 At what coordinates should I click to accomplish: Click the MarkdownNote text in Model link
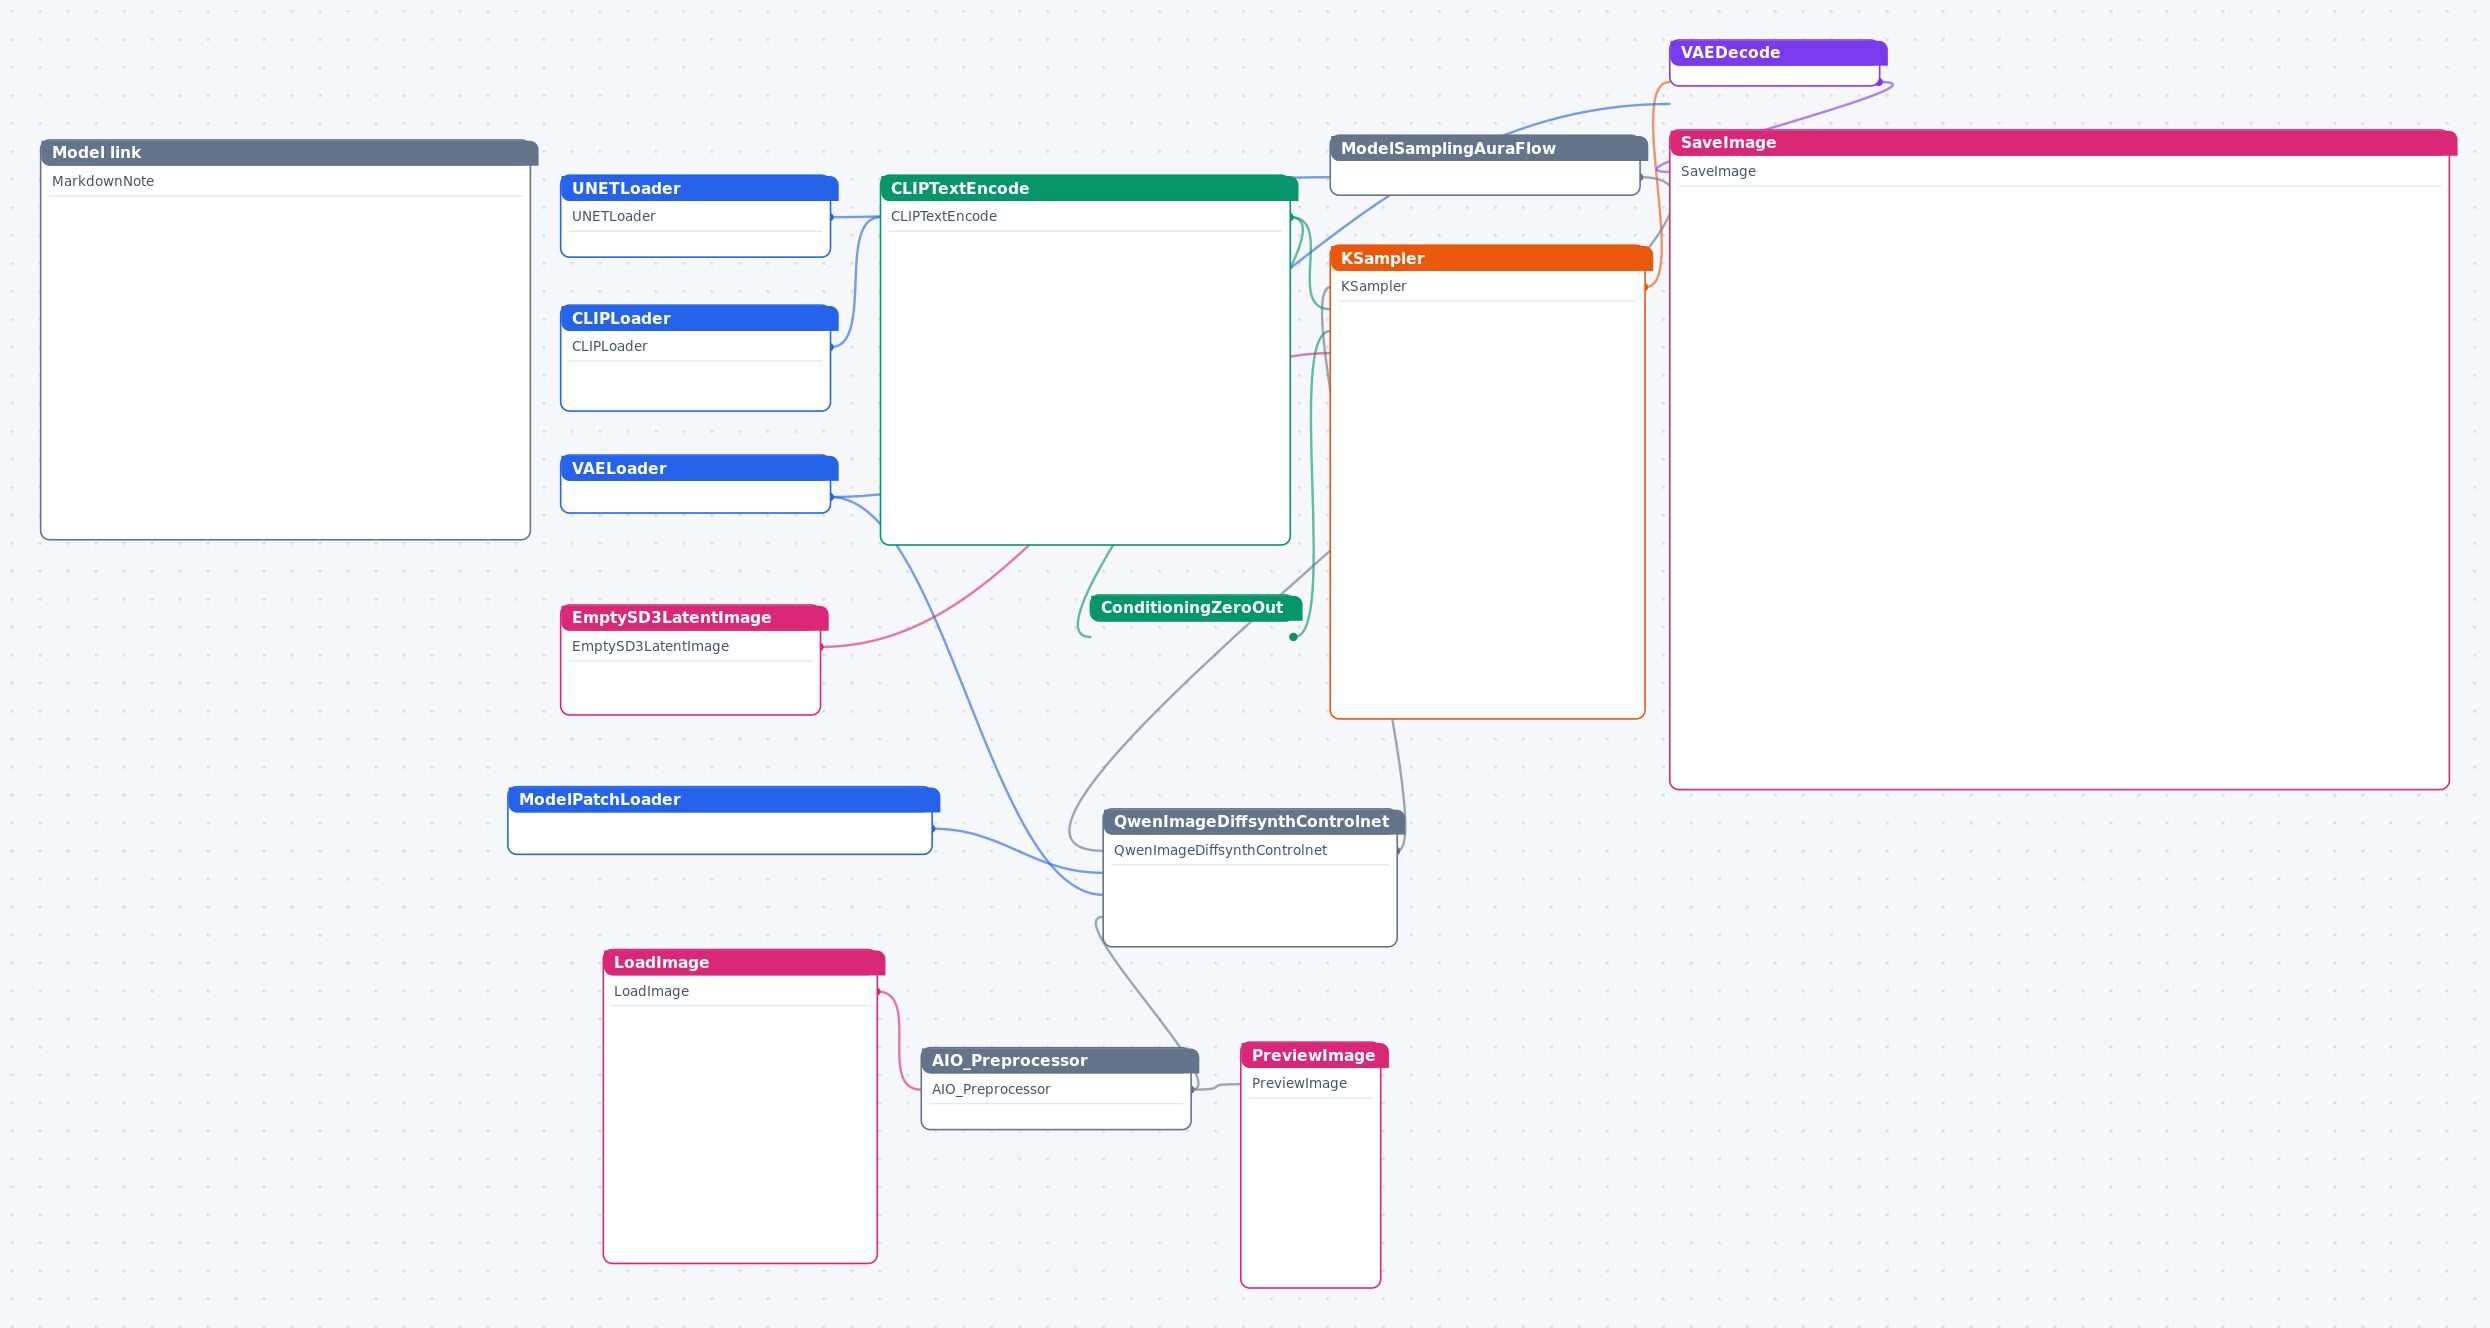point(103,181)
